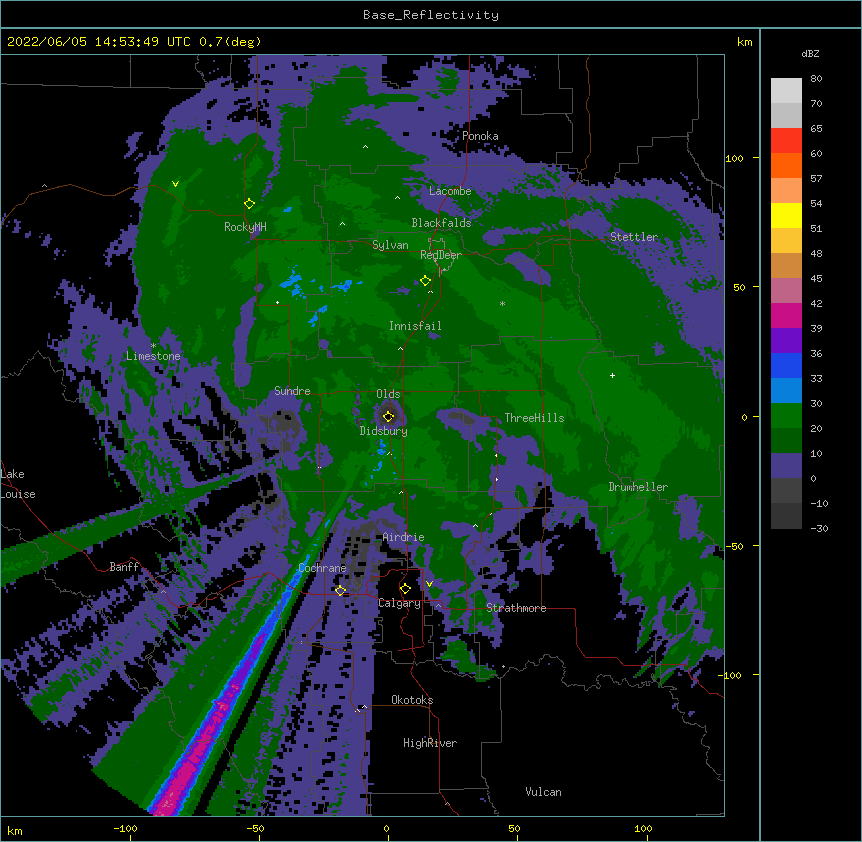Click the -50 tick on the vertical axis
This screenshot has height=842, width=862.
pos(734,546)
